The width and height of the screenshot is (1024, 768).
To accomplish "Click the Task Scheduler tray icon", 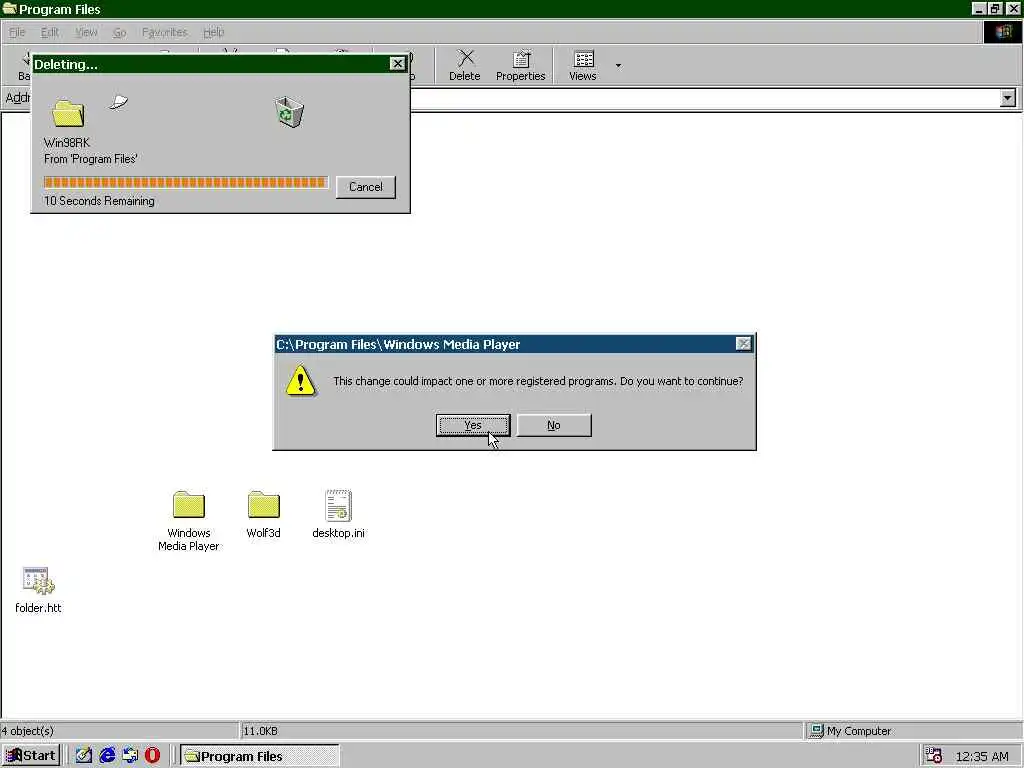I will click(x=933, y=756).
